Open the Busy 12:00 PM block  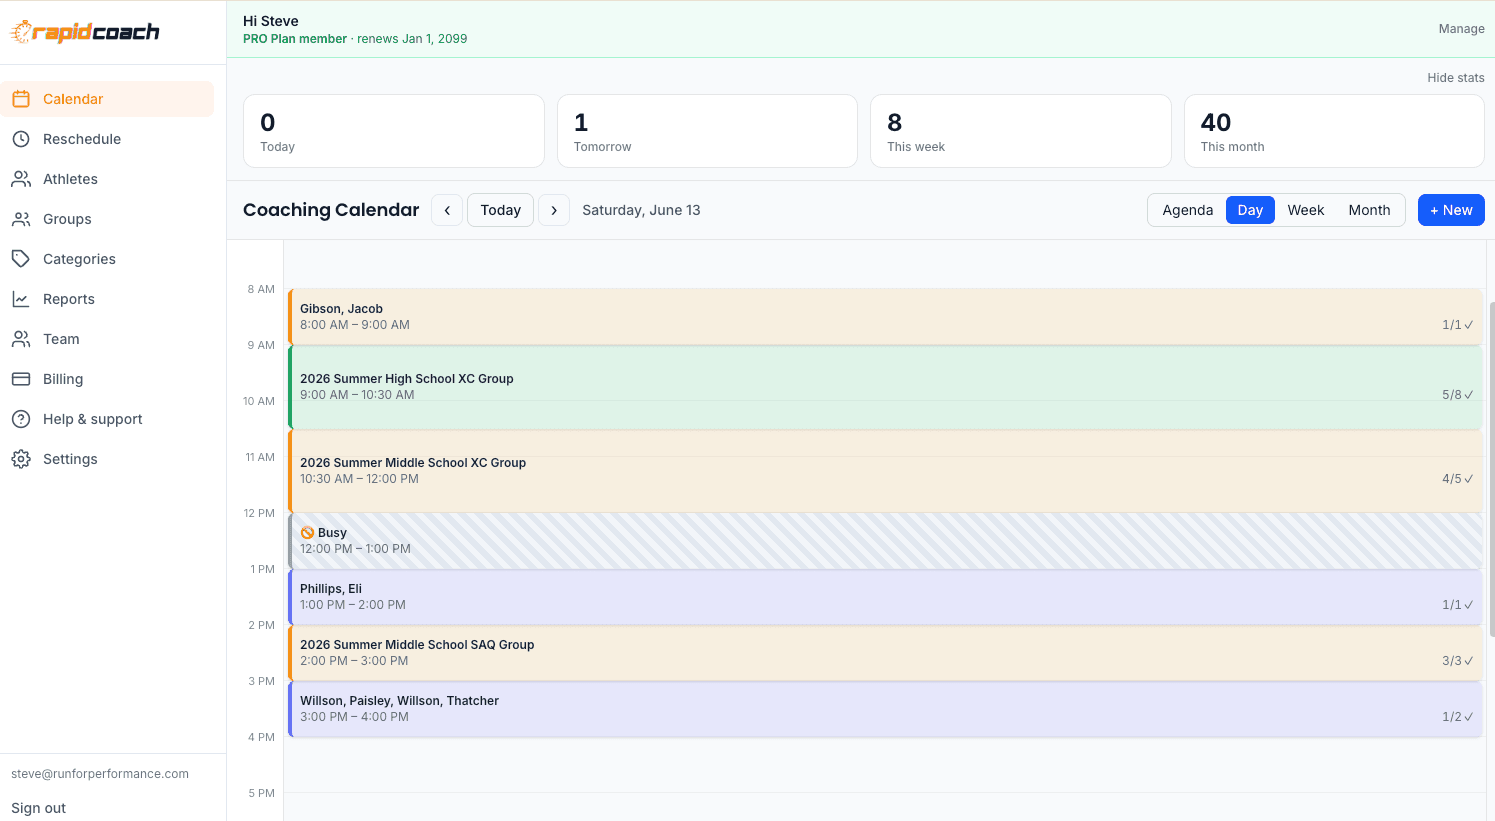885,541
